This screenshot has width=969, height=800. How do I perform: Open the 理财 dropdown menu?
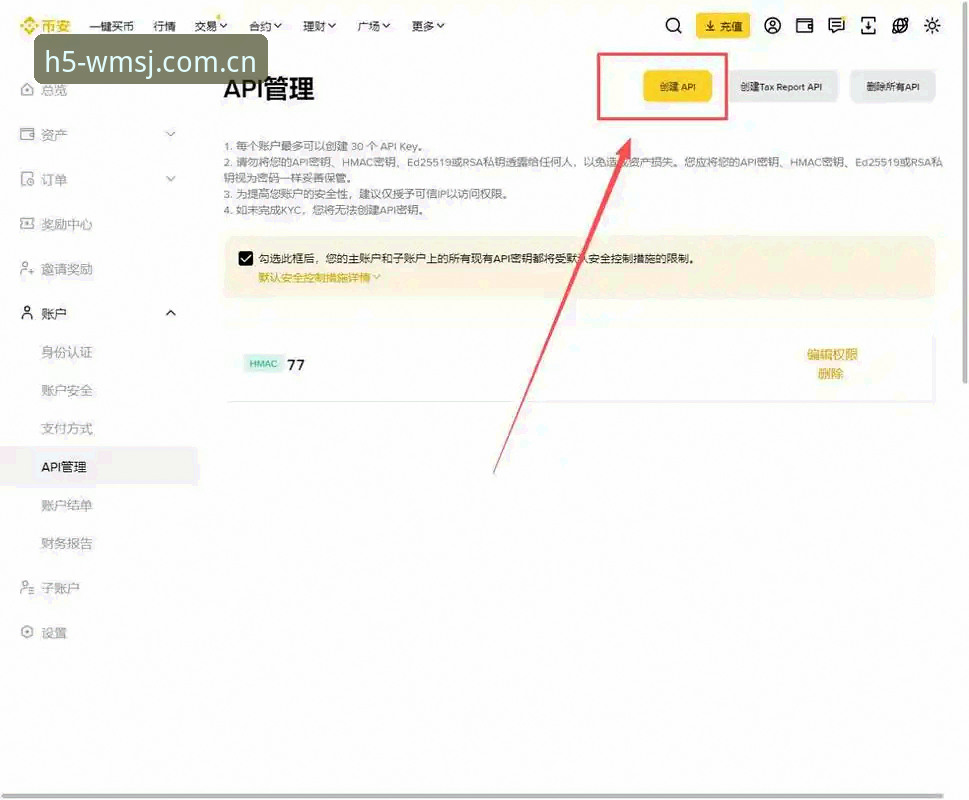(x=319, y=26)
